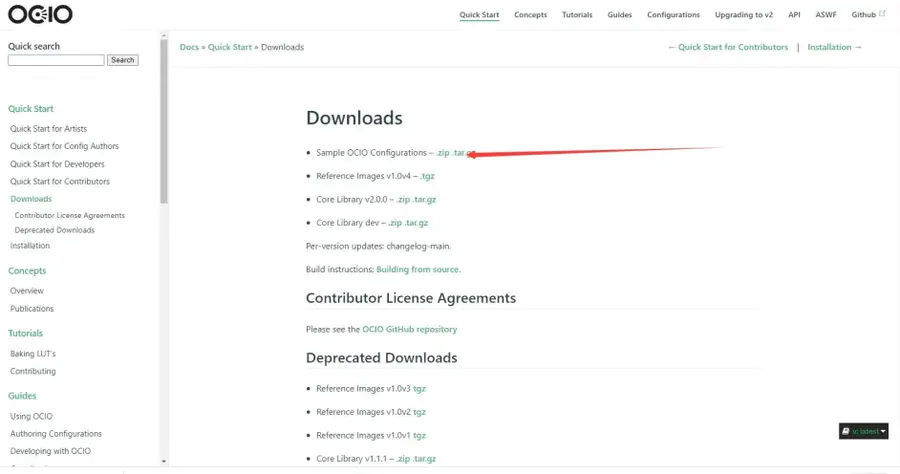900x474 pixels.
Task: Open ASWF top navigation tab
Action: [x=826, y=15]
